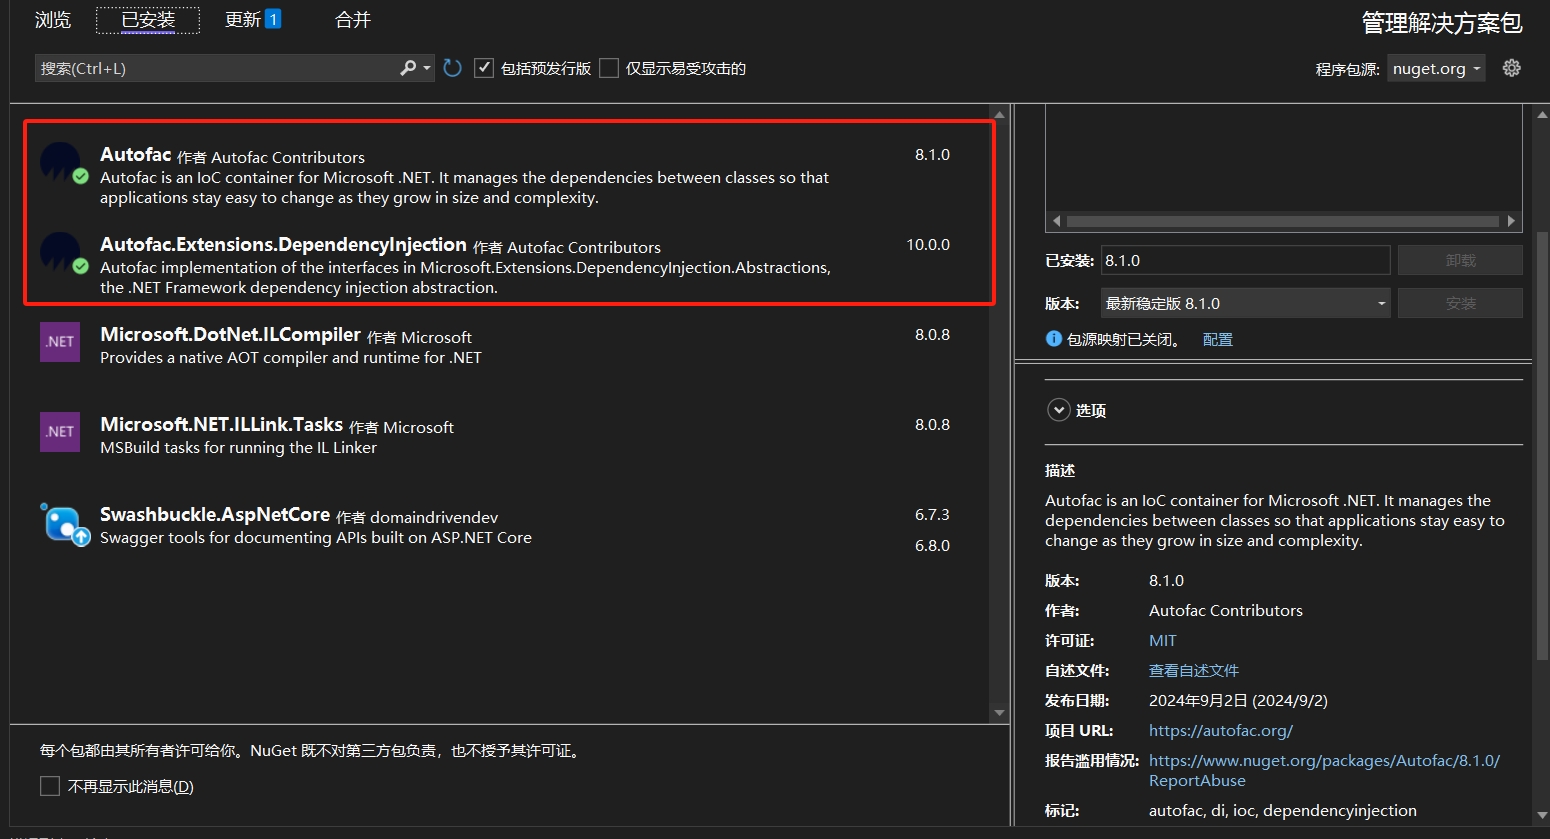The width and height of the screenshot is (1550, 839).
Task: Click the 已安装 version field 8.1.0
Action: [1246, 260]
